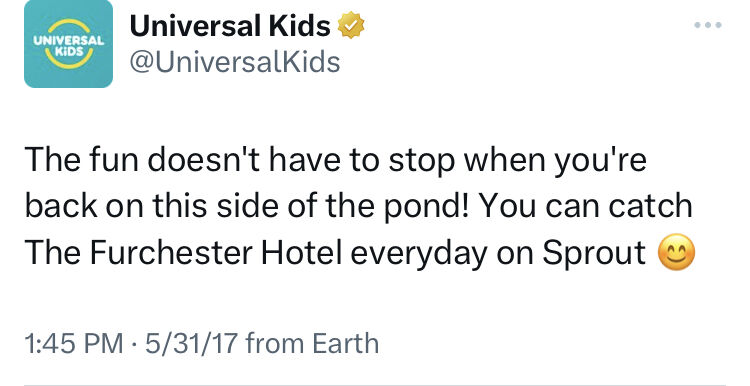Click the word stop in the first line
The image size is (750, 386).
[421, 162]
